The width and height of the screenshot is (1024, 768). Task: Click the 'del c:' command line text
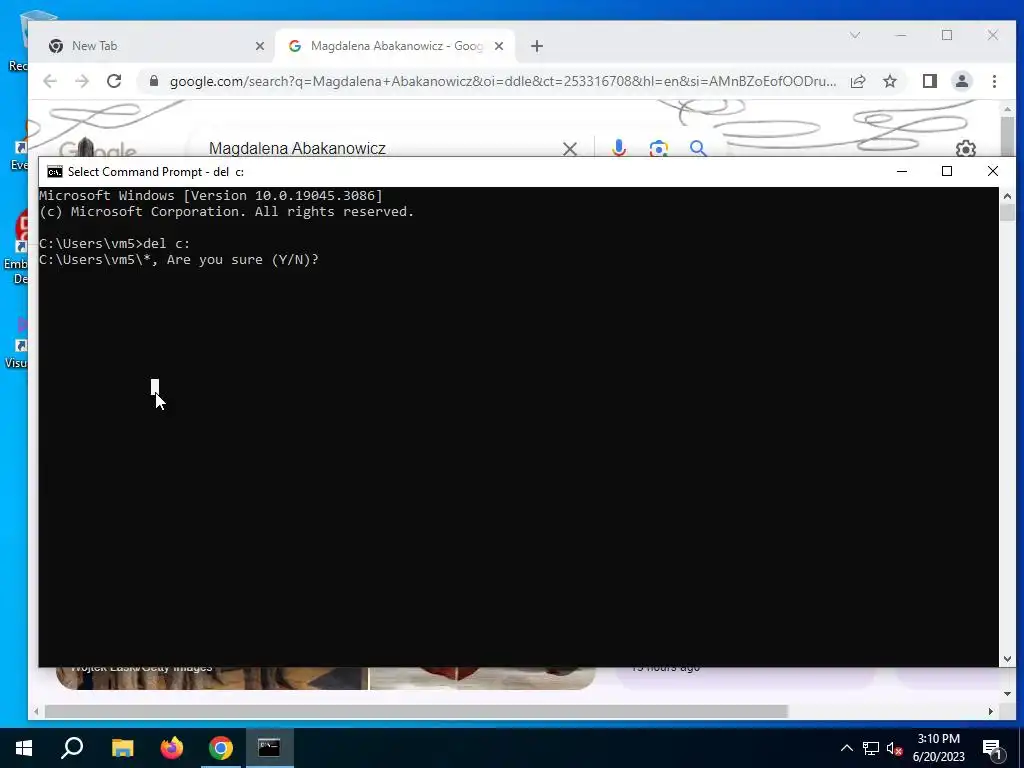tap(167, 244)
